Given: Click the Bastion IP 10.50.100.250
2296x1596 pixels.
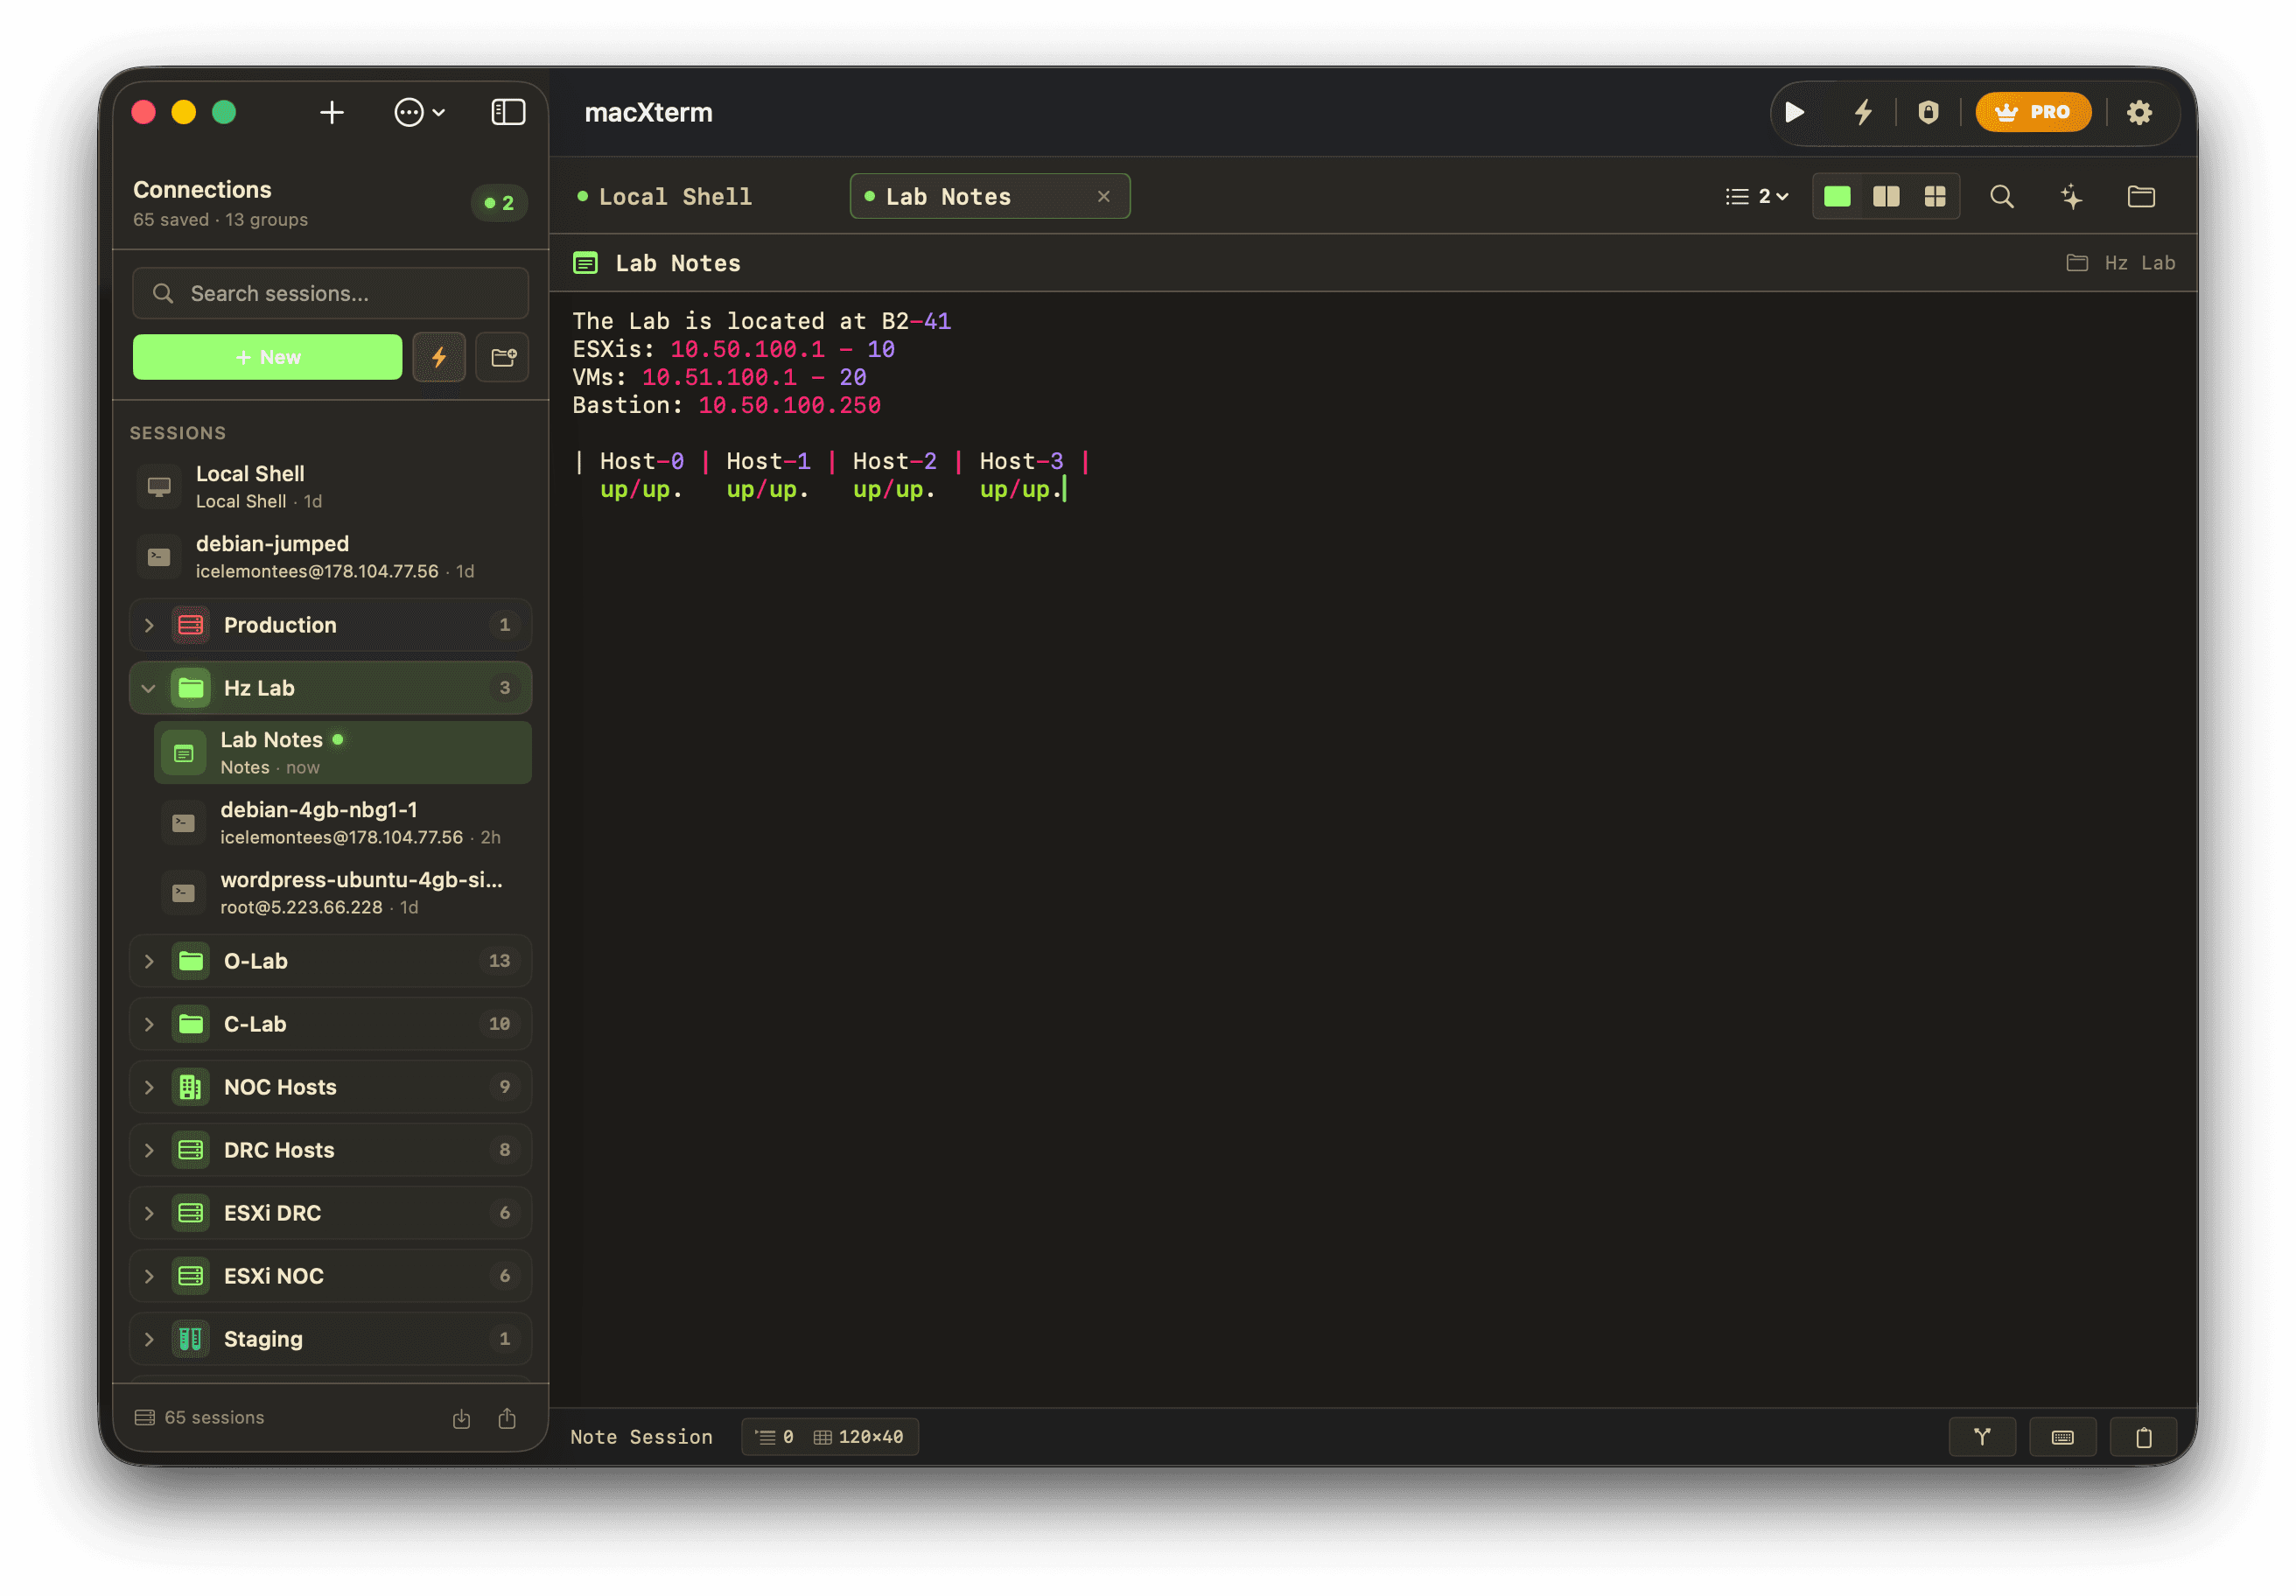Looking at the screenshot, I should point(789,405).
